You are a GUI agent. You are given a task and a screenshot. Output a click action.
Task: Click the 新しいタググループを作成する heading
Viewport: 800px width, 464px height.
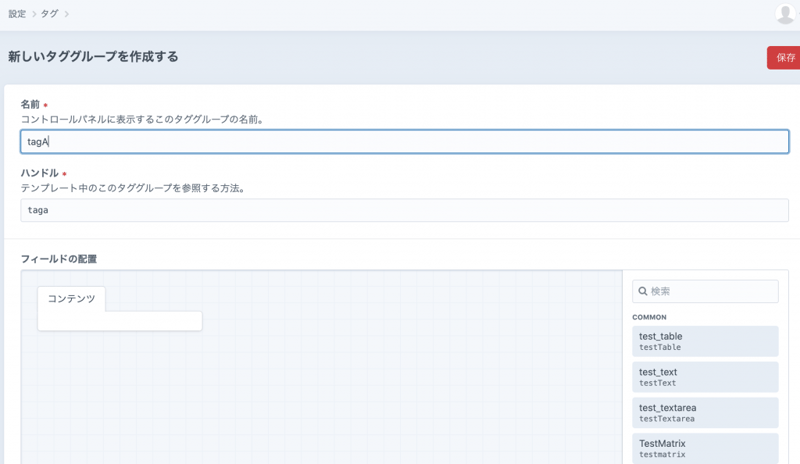(93, 56)
